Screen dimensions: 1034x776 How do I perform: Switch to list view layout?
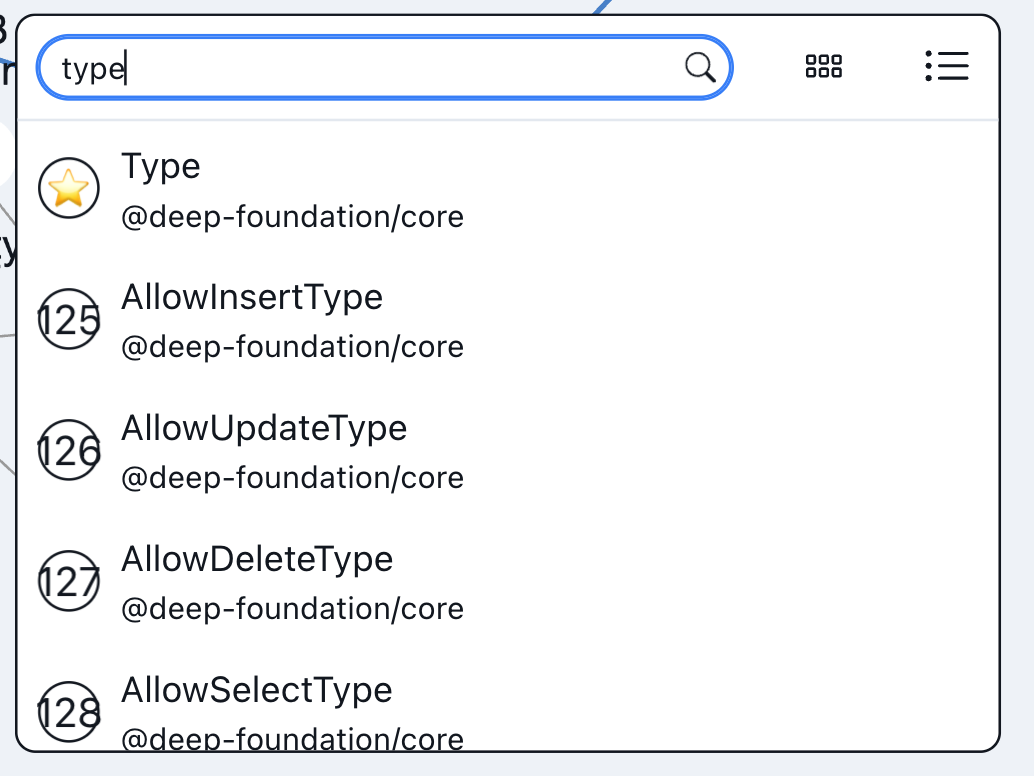[947, 66]
